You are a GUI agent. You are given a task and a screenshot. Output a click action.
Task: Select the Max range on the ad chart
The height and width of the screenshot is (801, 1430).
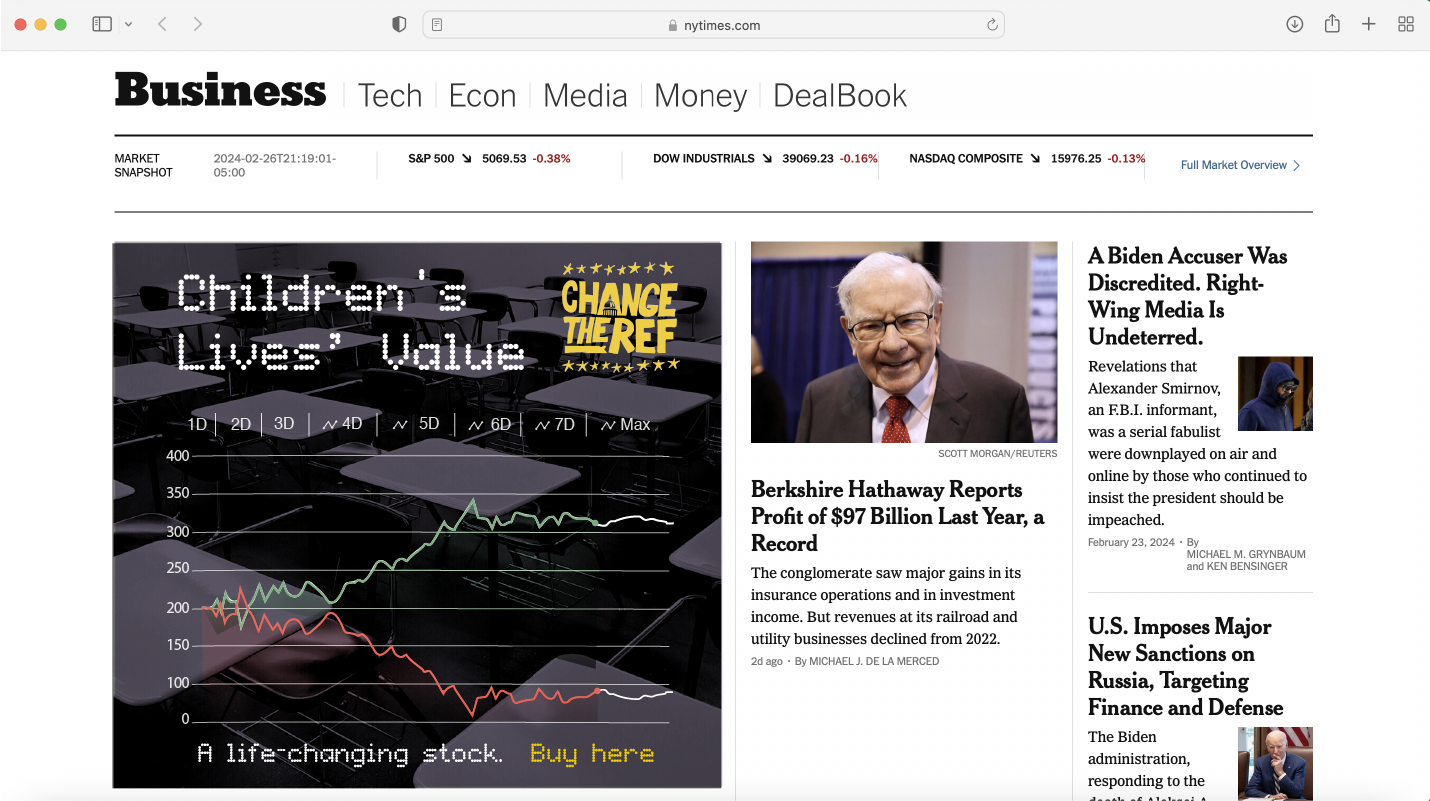coord(625,424)
